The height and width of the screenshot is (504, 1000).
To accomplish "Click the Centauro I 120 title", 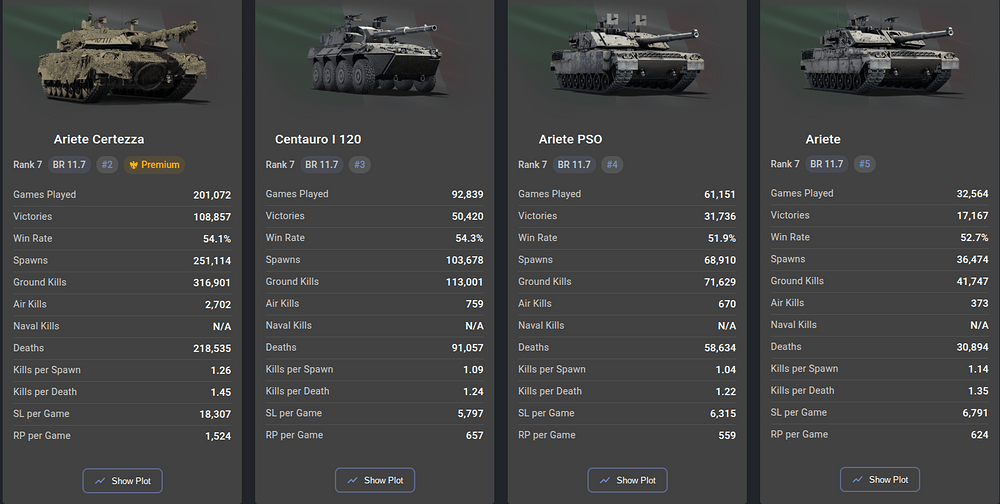I will [x=318, y=139].
